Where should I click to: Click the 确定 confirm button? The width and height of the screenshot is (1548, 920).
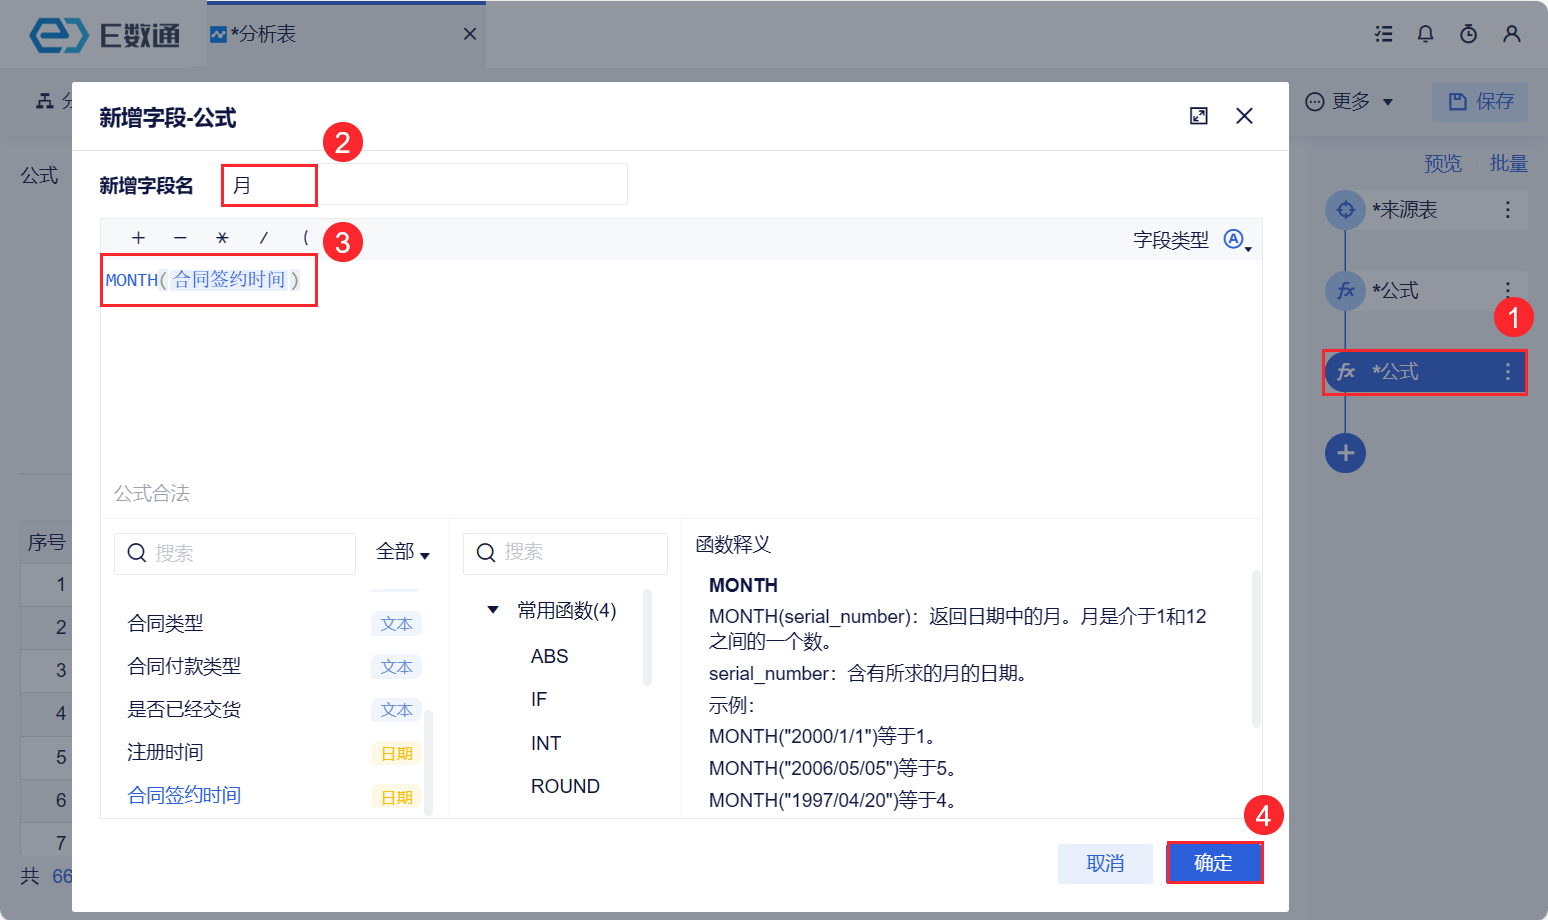coord(1214,863)
